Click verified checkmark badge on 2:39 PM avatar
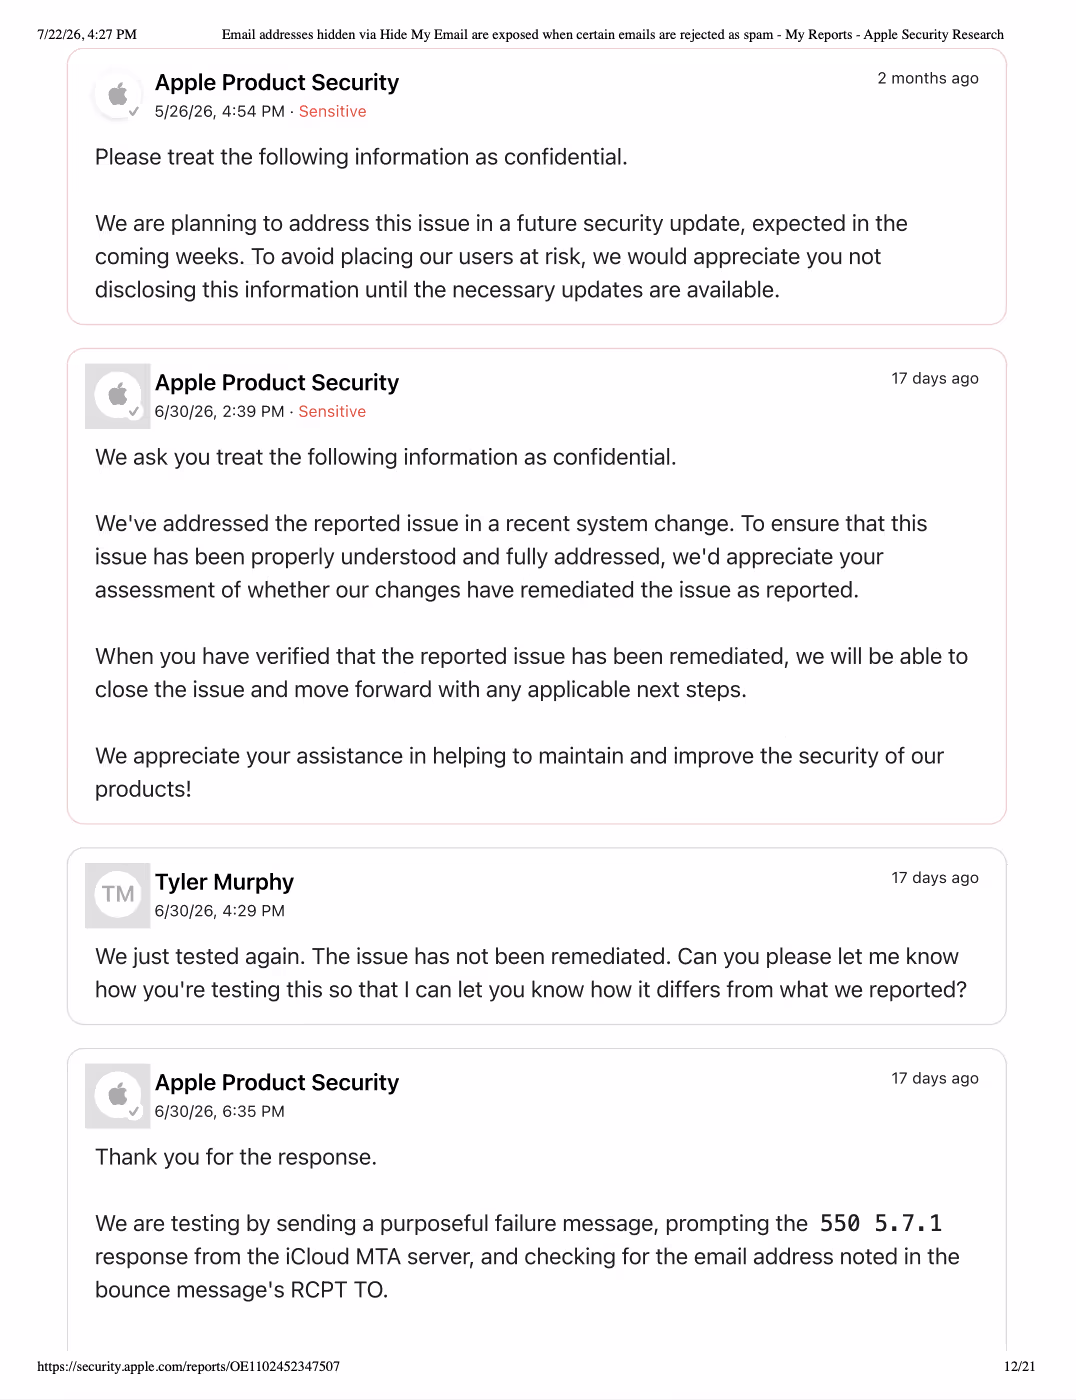Viewport: 1076px width, 1400px height. 134,411
